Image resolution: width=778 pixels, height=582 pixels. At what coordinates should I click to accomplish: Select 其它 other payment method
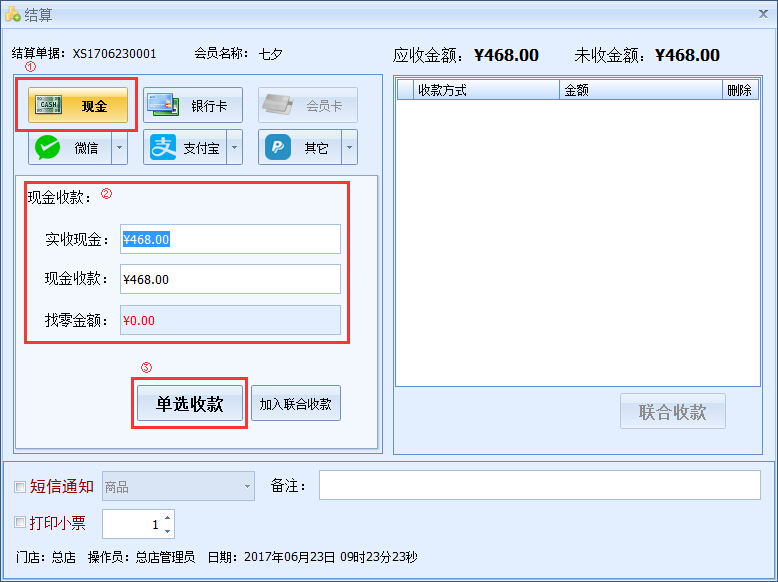[279, 148]
